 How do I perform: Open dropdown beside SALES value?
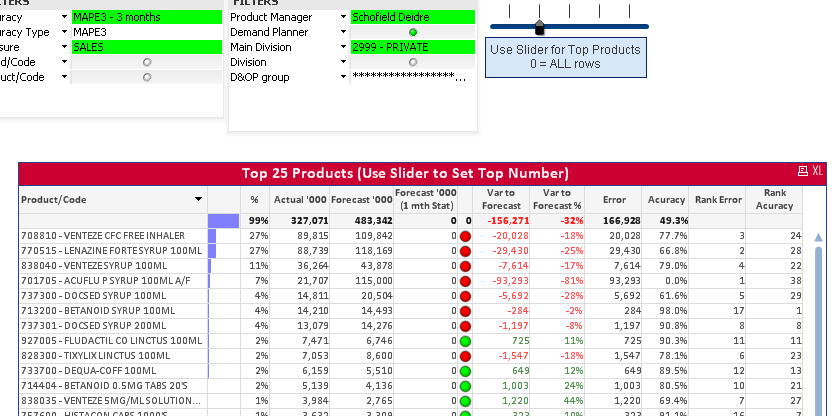tap(64, 47)
